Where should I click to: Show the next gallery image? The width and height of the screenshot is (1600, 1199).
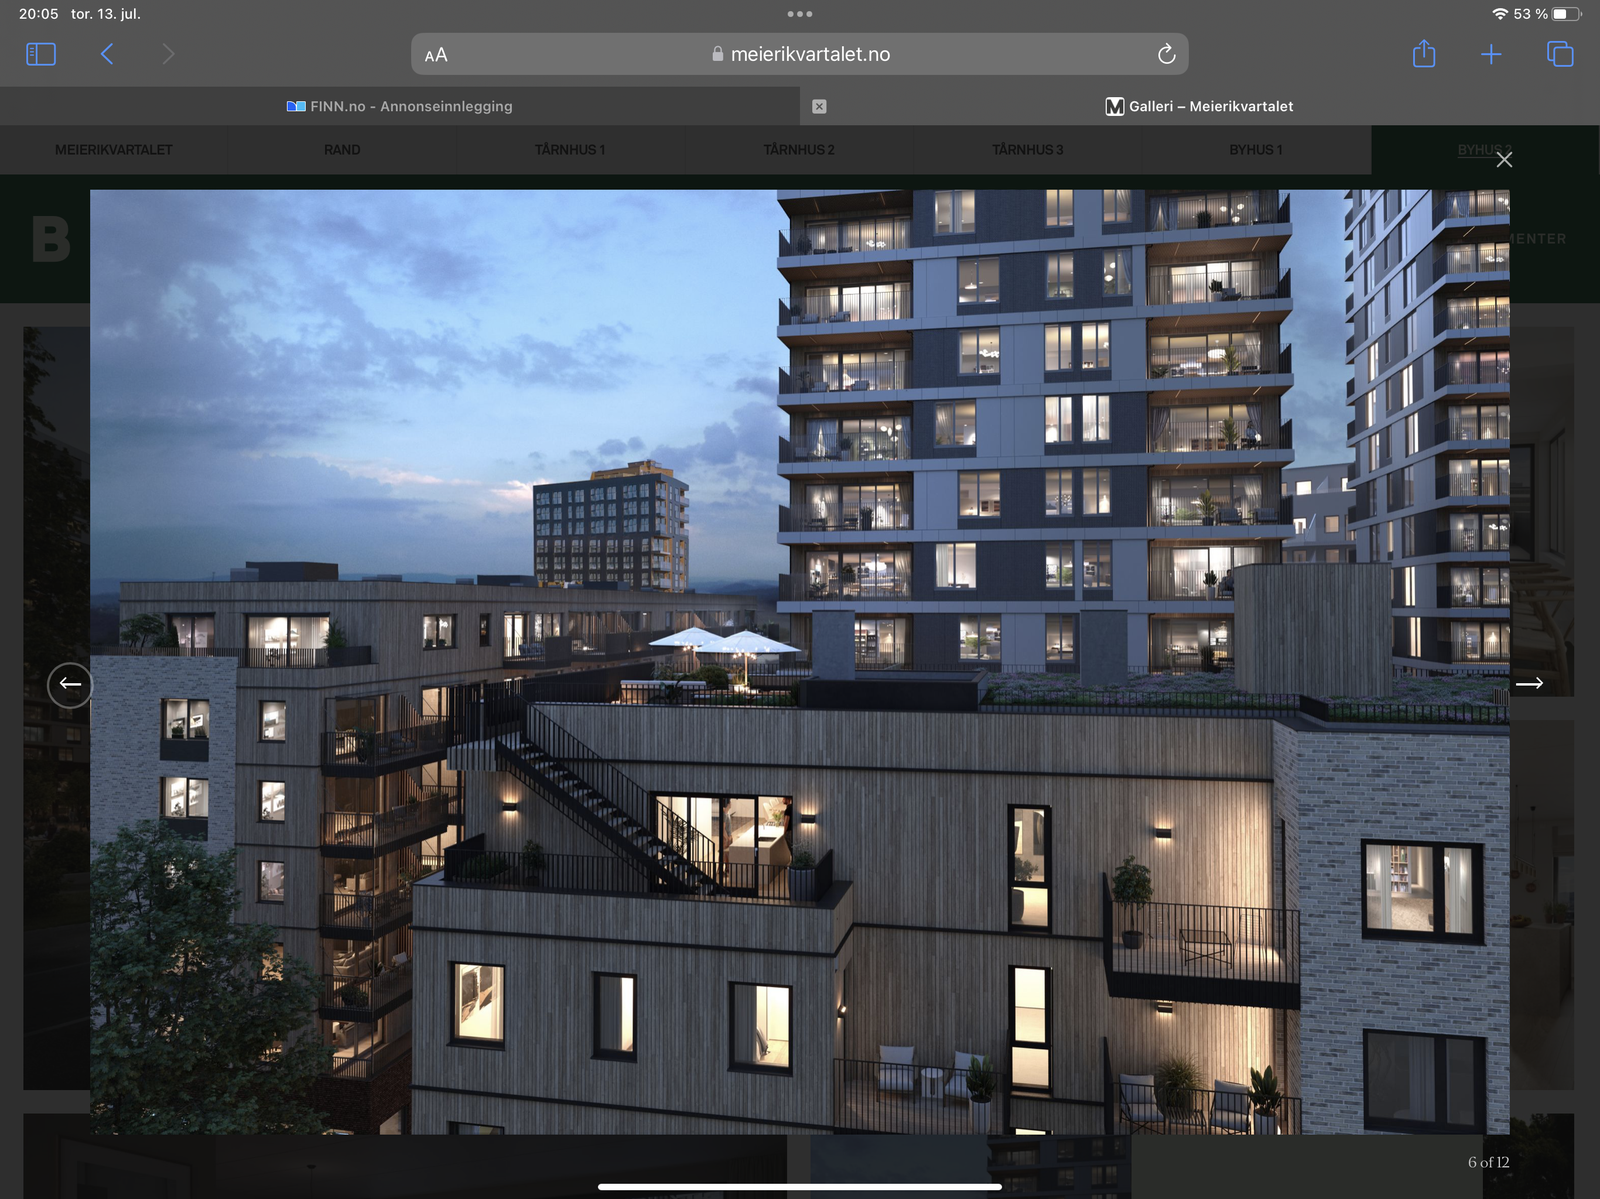click(x=1530, y=684)
